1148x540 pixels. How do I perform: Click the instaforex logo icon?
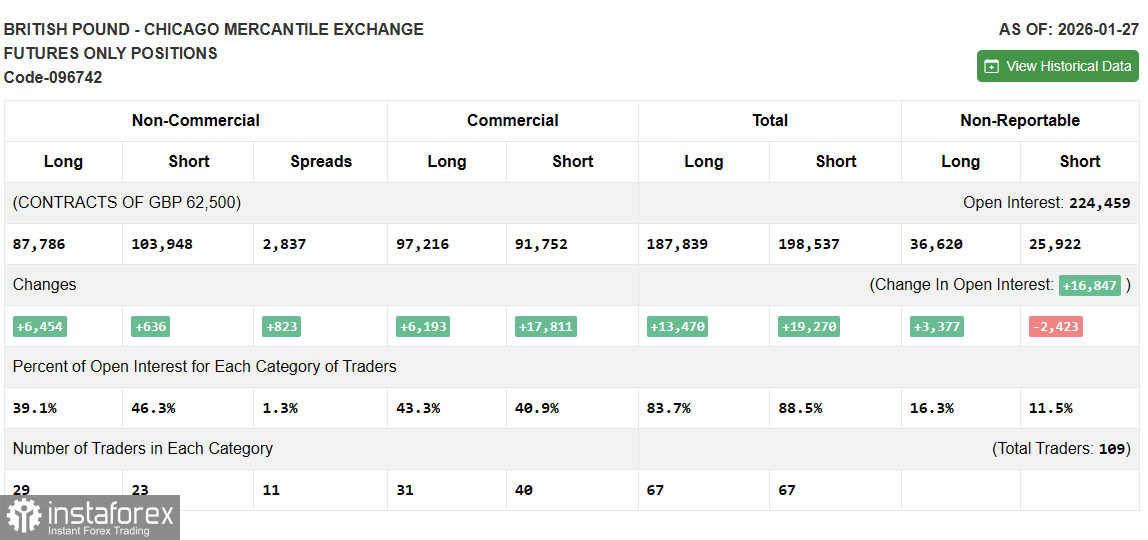pyautogui.click(x=24, y=517)
